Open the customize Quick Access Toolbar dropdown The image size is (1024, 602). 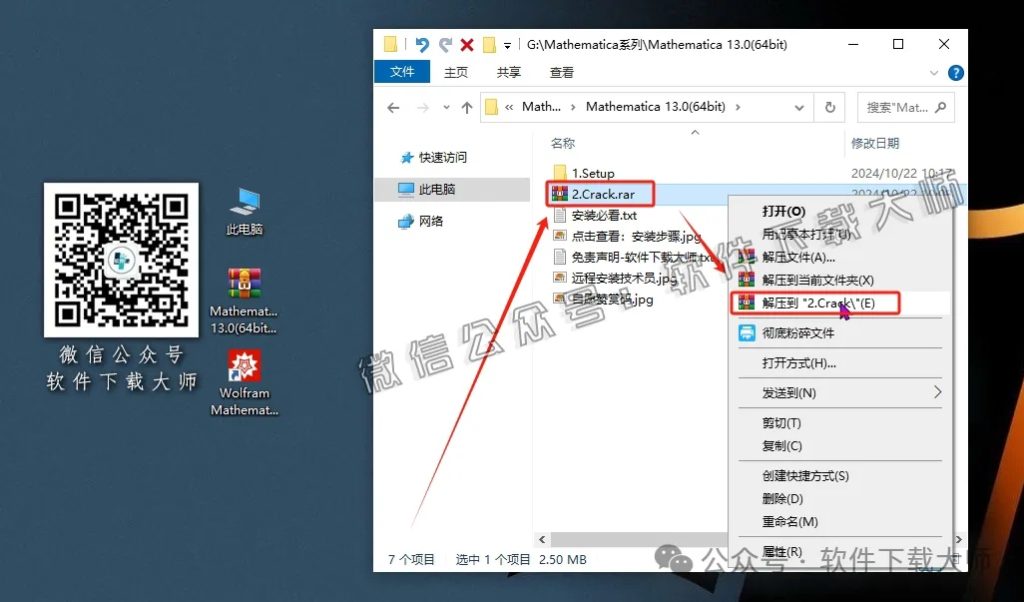tap(508, 44)
